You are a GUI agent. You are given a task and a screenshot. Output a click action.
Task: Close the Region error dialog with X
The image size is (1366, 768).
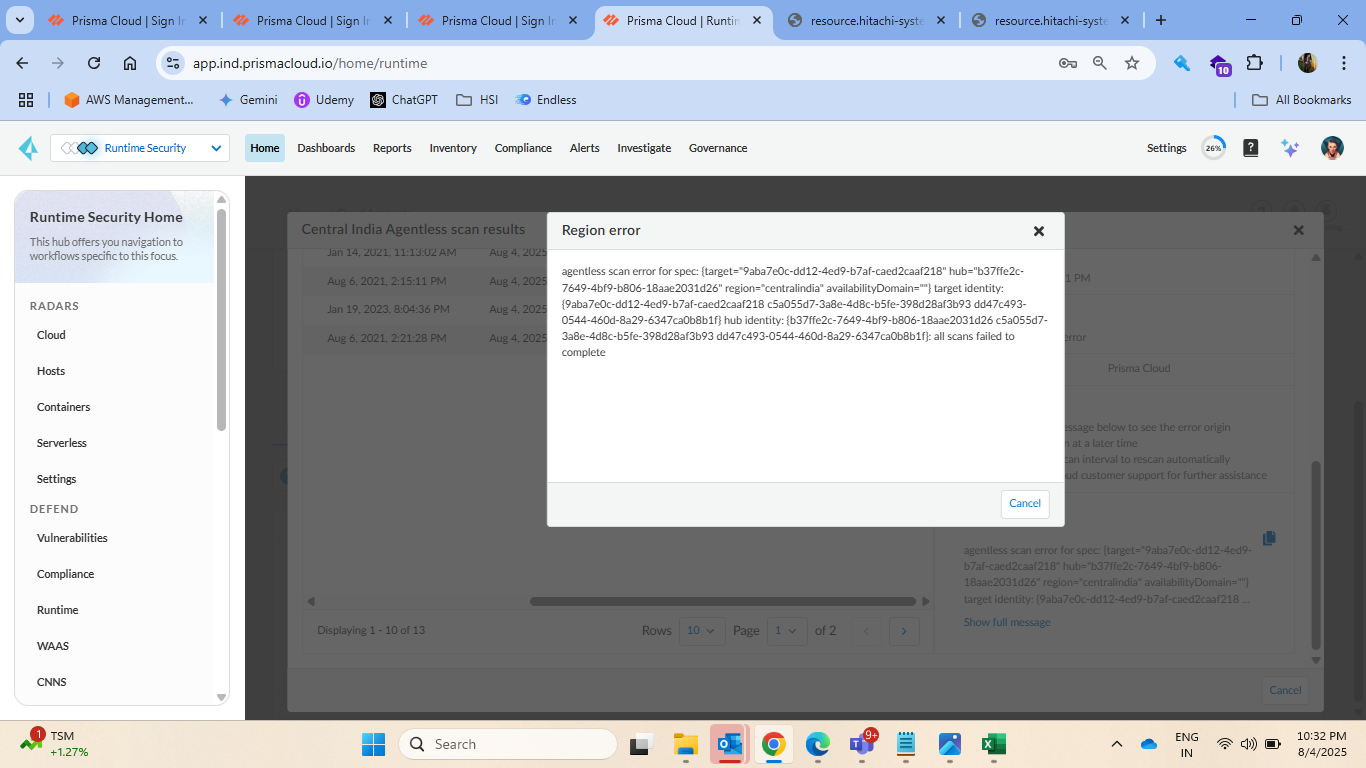pyautogui.click(x=1038, y=231)
